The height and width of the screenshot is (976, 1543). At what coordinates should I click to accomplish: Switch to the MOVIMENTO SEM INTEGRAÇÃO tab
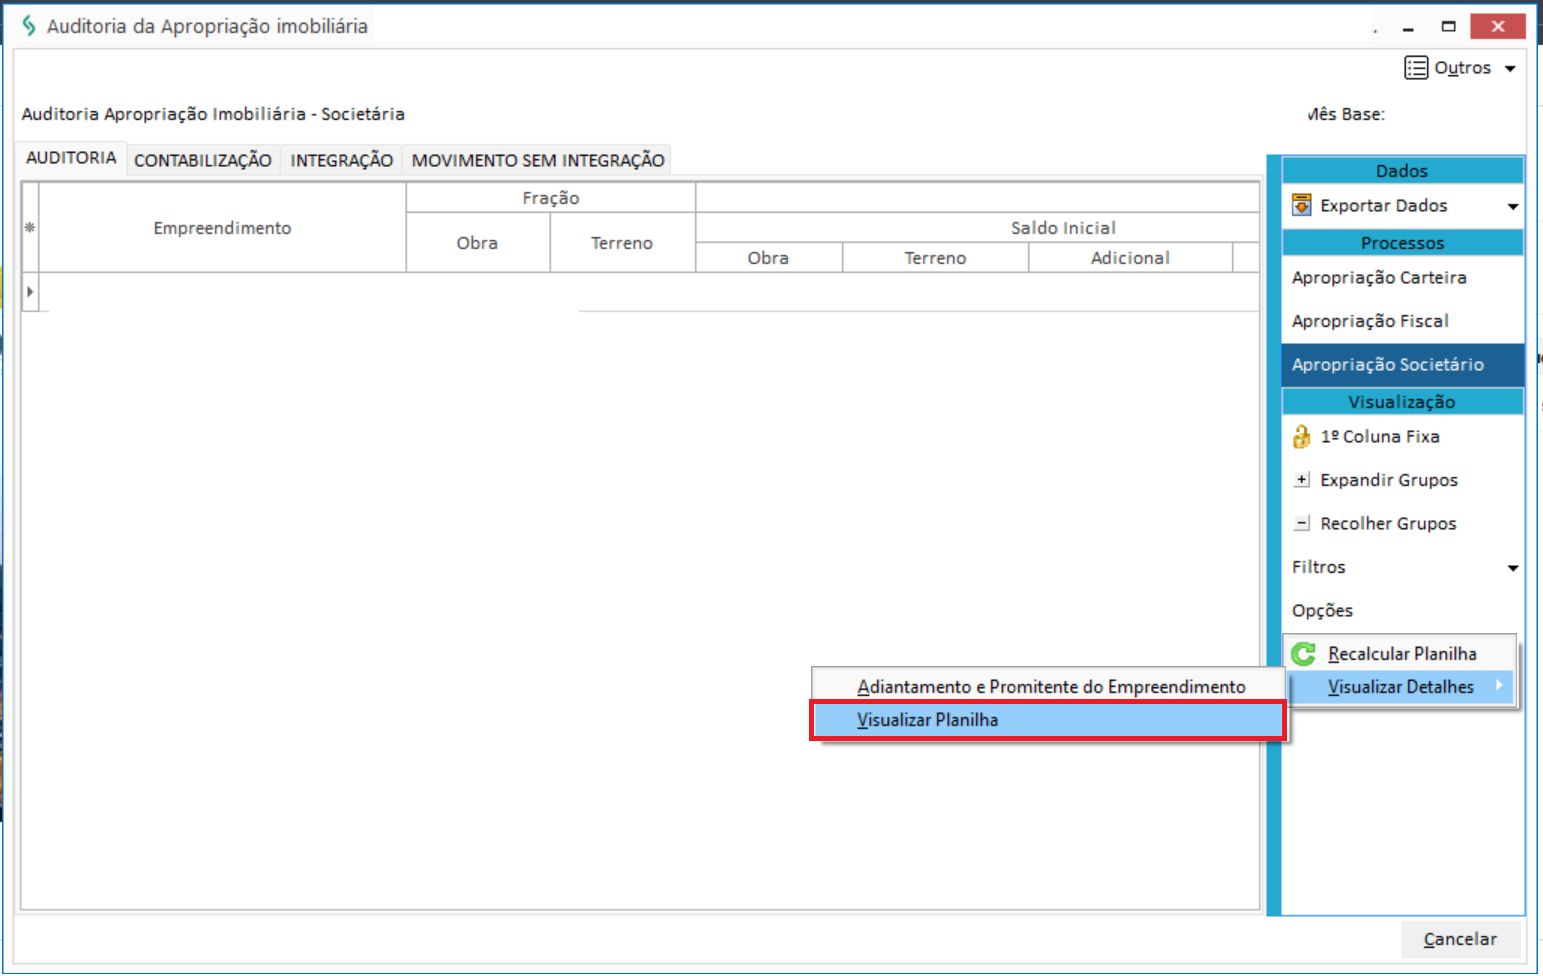pos(538,160)
